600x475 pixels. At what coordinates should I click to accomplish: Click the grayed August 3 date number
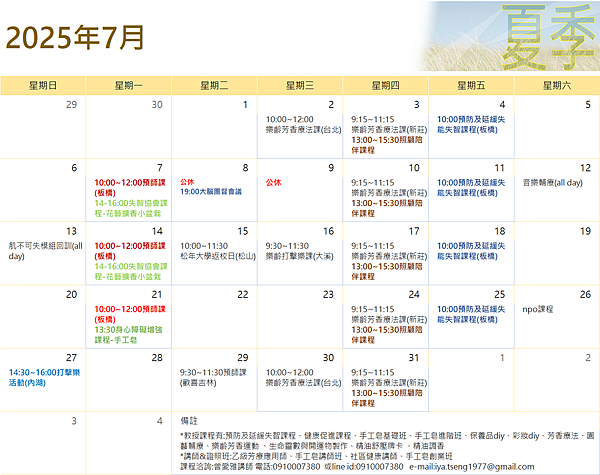(x=74, y=421)
